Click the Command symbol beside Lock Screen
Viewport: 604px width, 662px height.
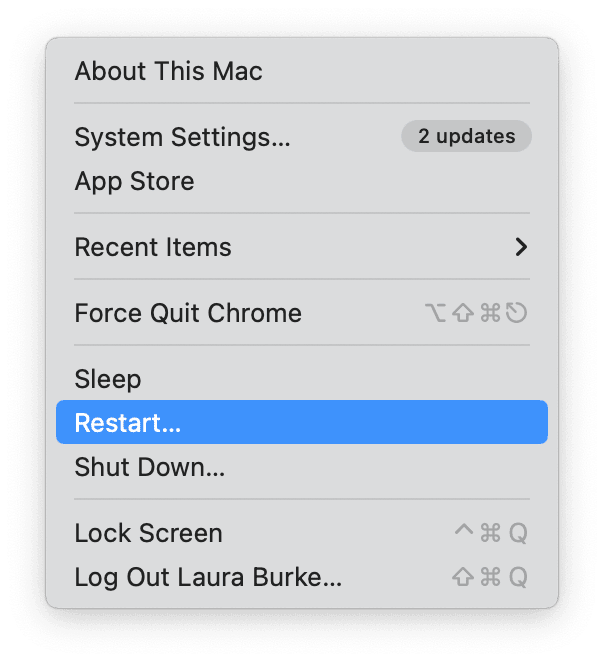point(490,534)
